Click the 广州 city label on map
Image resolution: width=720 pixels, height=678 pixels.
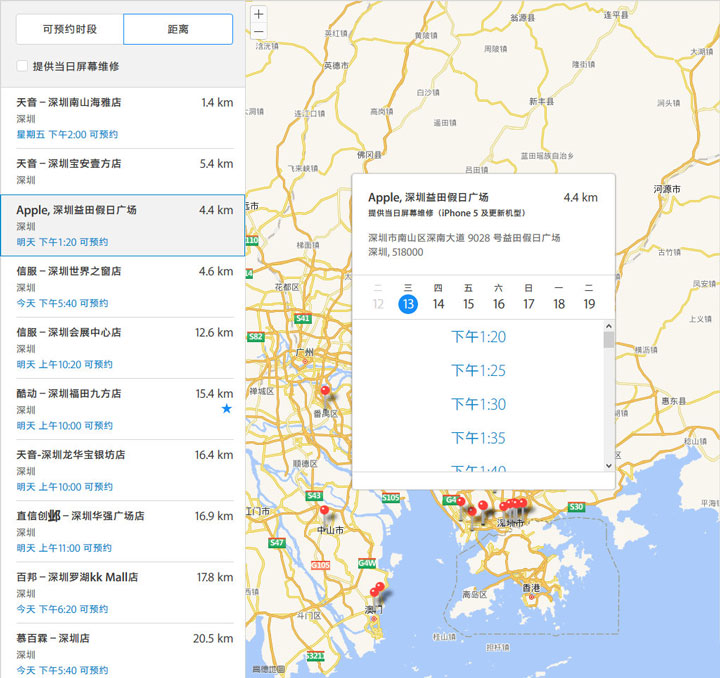point(305,352)
